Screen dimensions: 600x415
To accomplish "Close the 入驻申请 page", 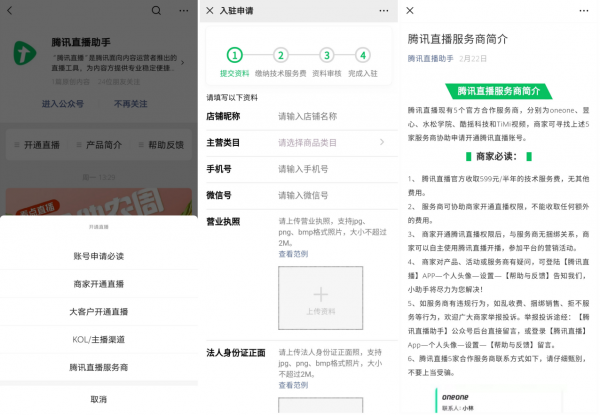I will click(210, 11).
